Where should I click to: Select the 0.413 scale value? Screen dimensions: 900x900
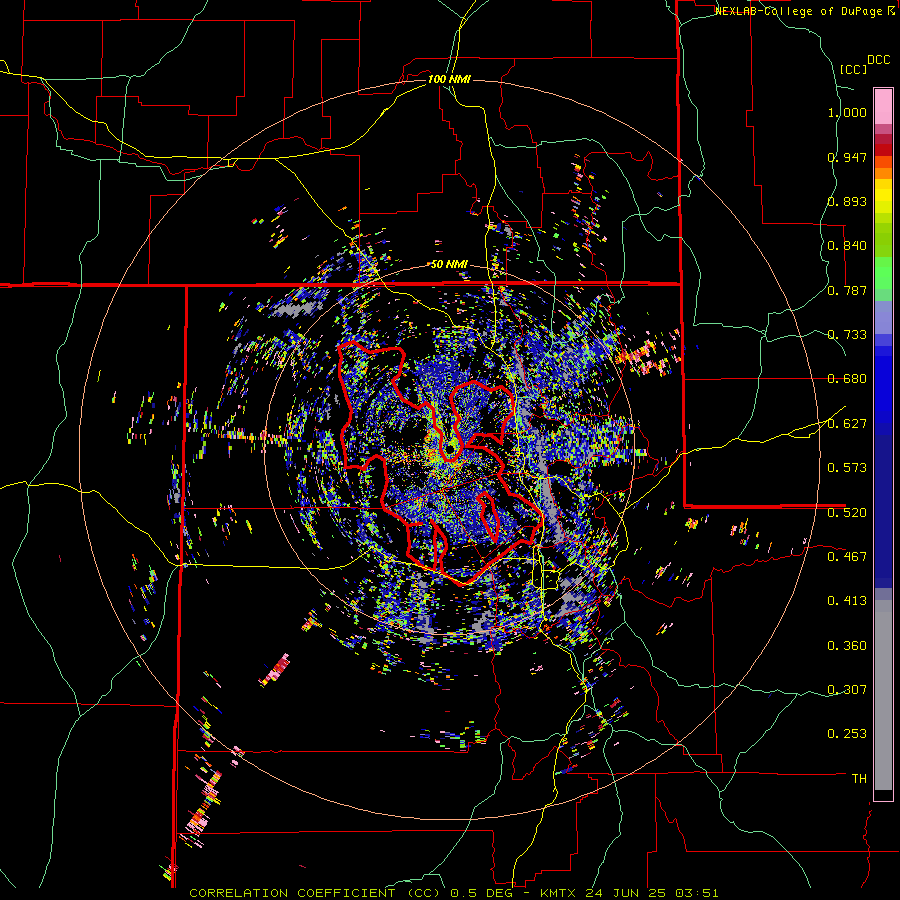point(847,601)
